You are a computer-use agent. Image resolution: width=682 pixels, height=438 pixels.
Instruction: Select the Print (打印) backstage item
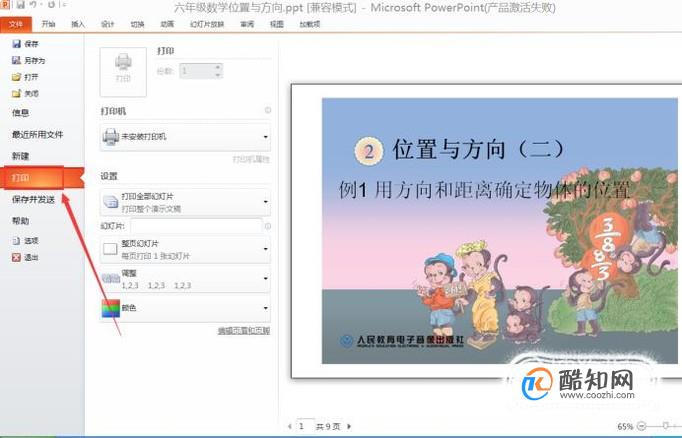click(42, 177)
